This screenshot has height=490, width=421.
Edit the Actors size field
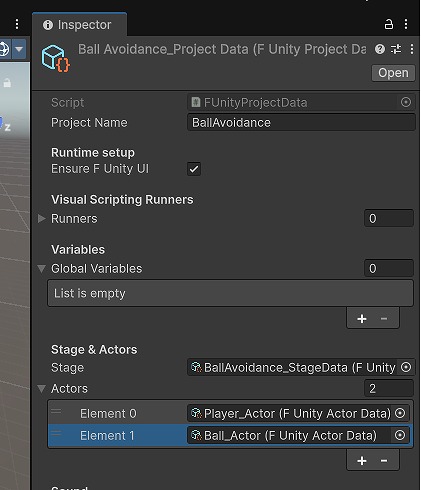tap(389, 388)
